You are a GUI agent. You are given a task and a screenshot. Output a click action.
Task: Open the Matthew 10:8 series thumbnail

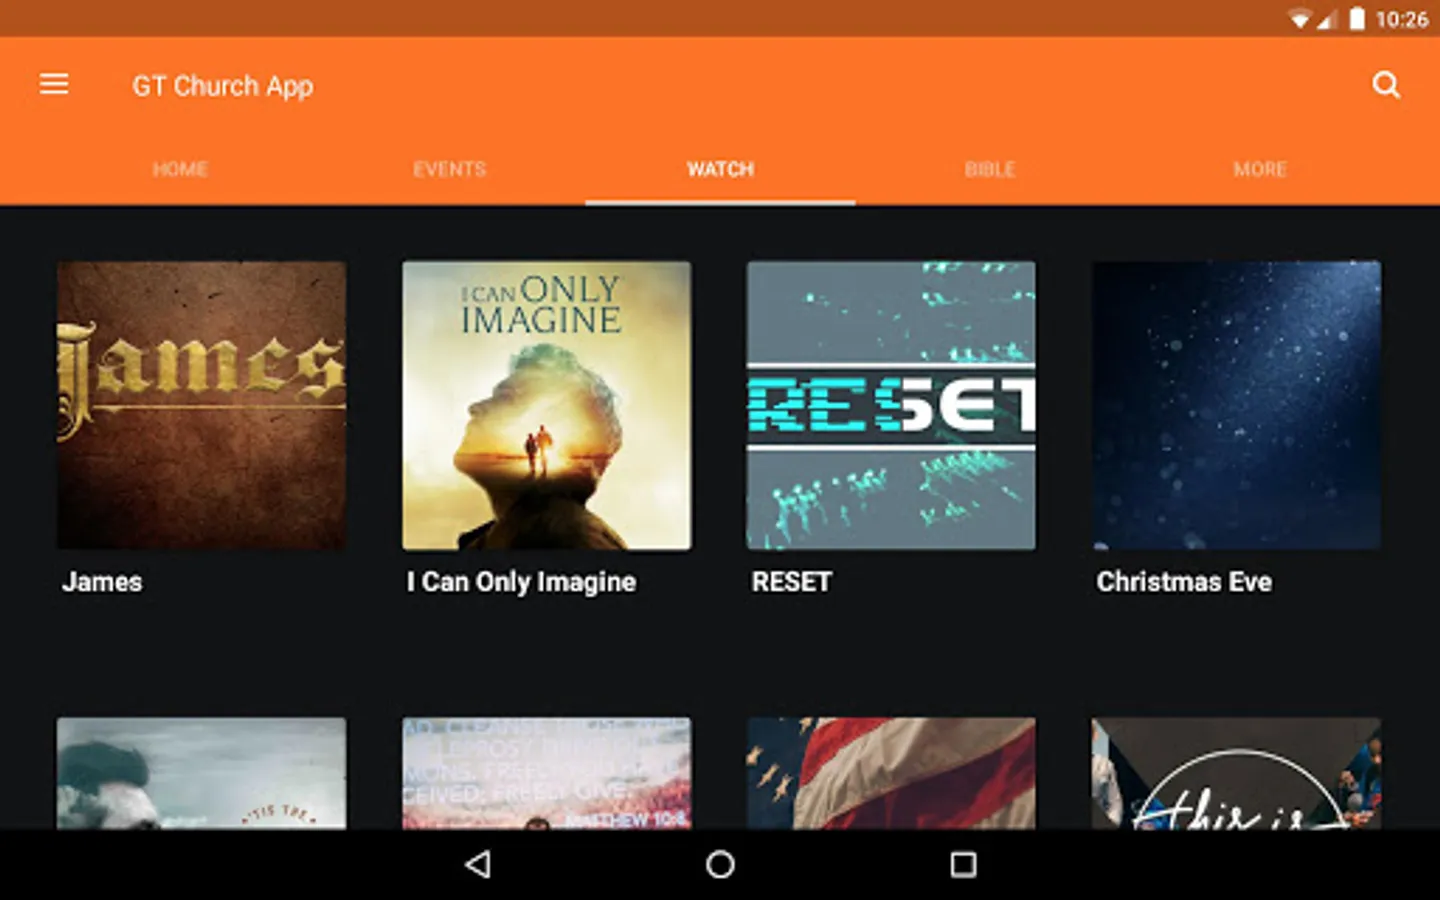coord(546,773)
